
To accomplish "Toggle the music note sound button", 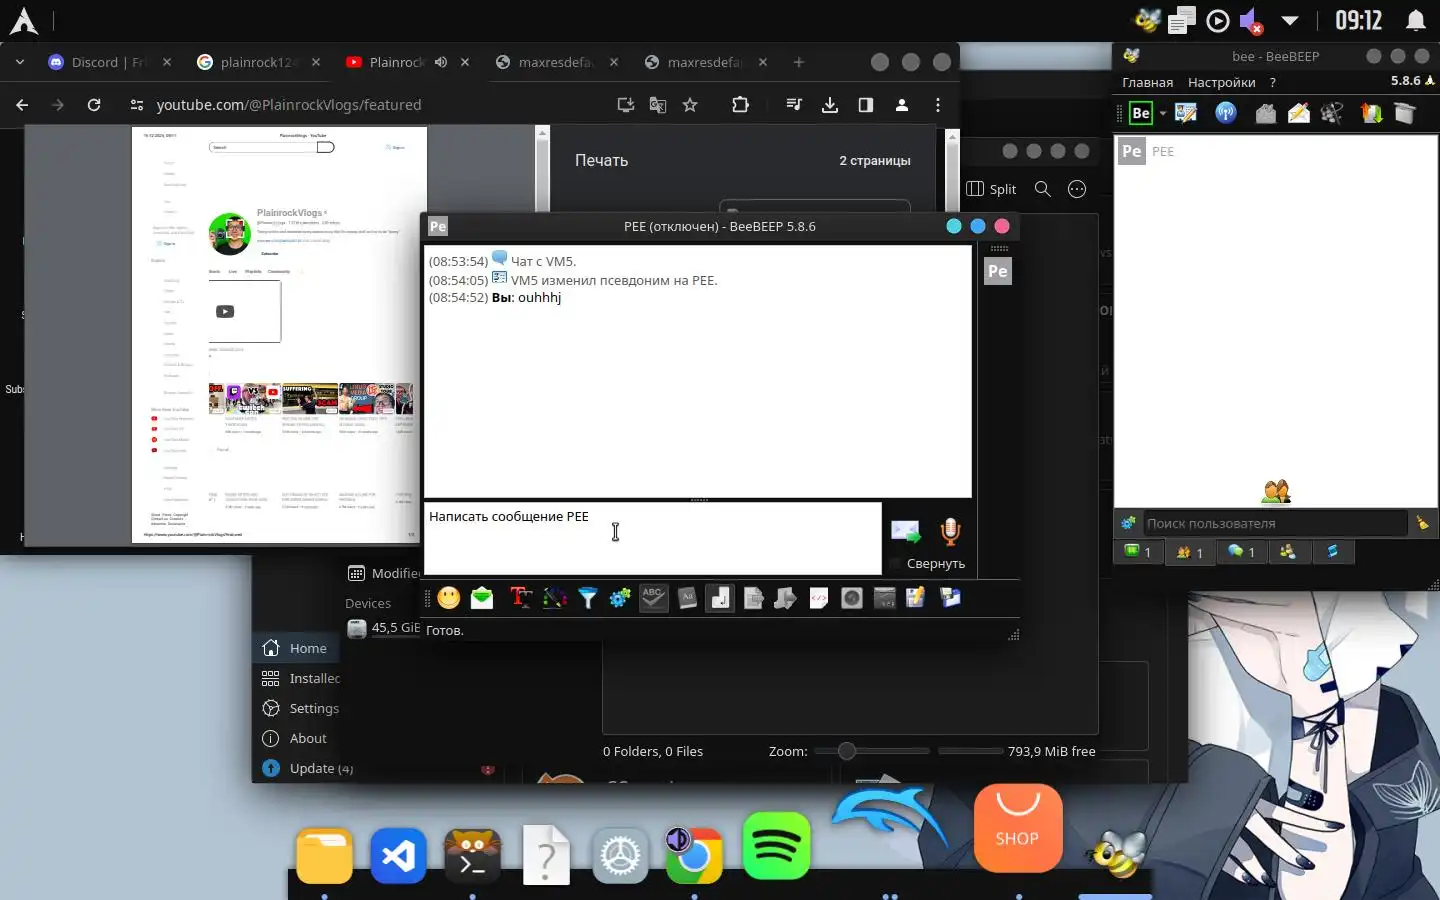I will pos(720,598).
